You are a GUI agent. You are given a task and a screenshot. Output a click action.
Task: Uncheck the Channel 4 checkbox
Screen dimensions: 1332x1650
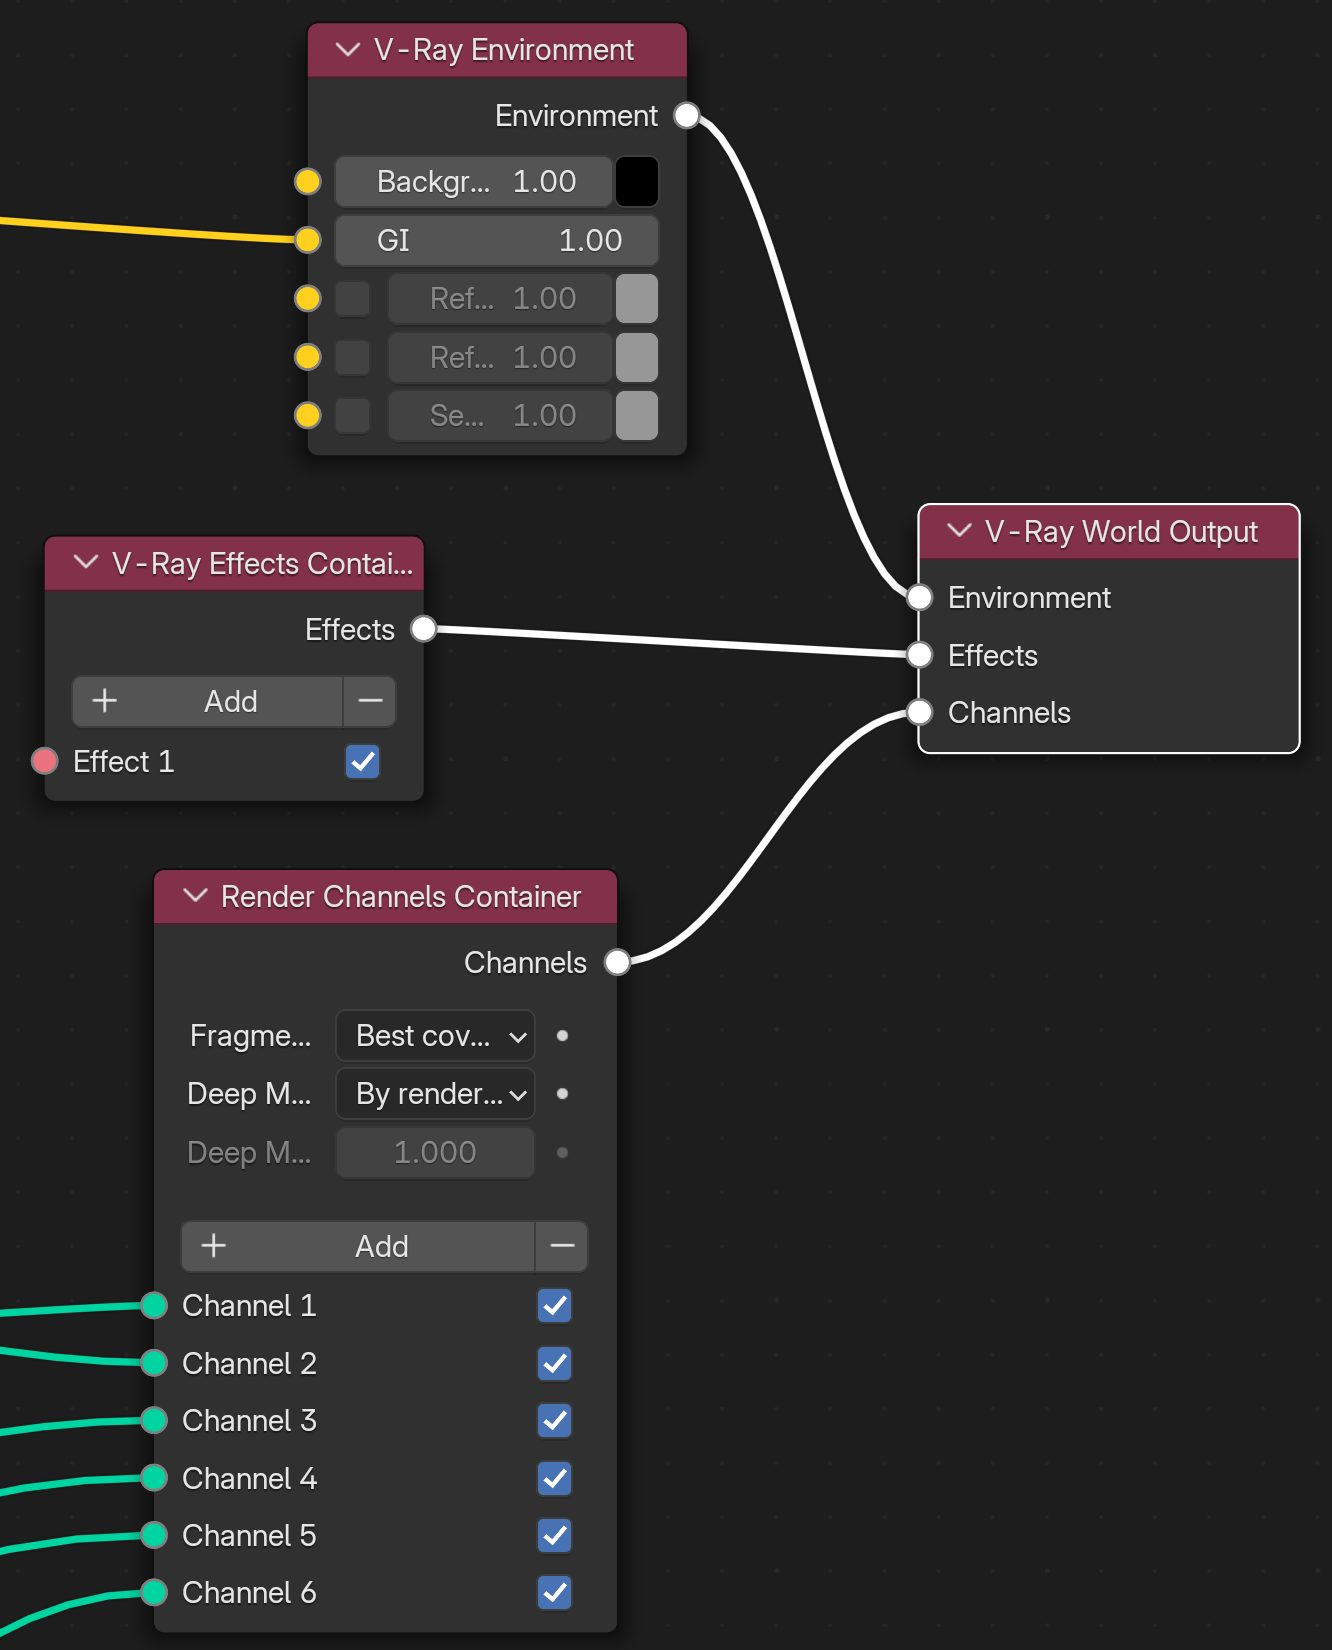[x=555, y=1478]
